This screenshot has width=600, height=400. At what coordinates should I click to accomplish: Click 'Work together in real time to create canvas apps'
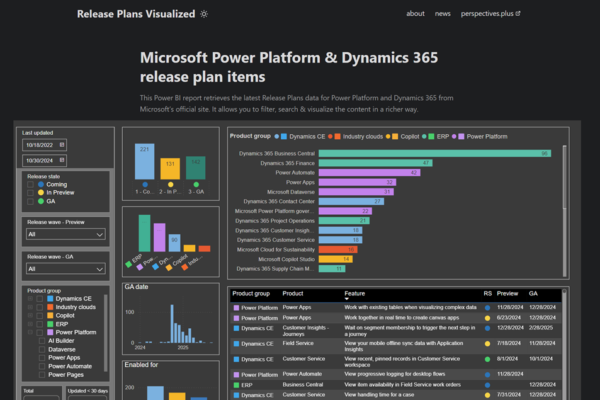point(402,318)
